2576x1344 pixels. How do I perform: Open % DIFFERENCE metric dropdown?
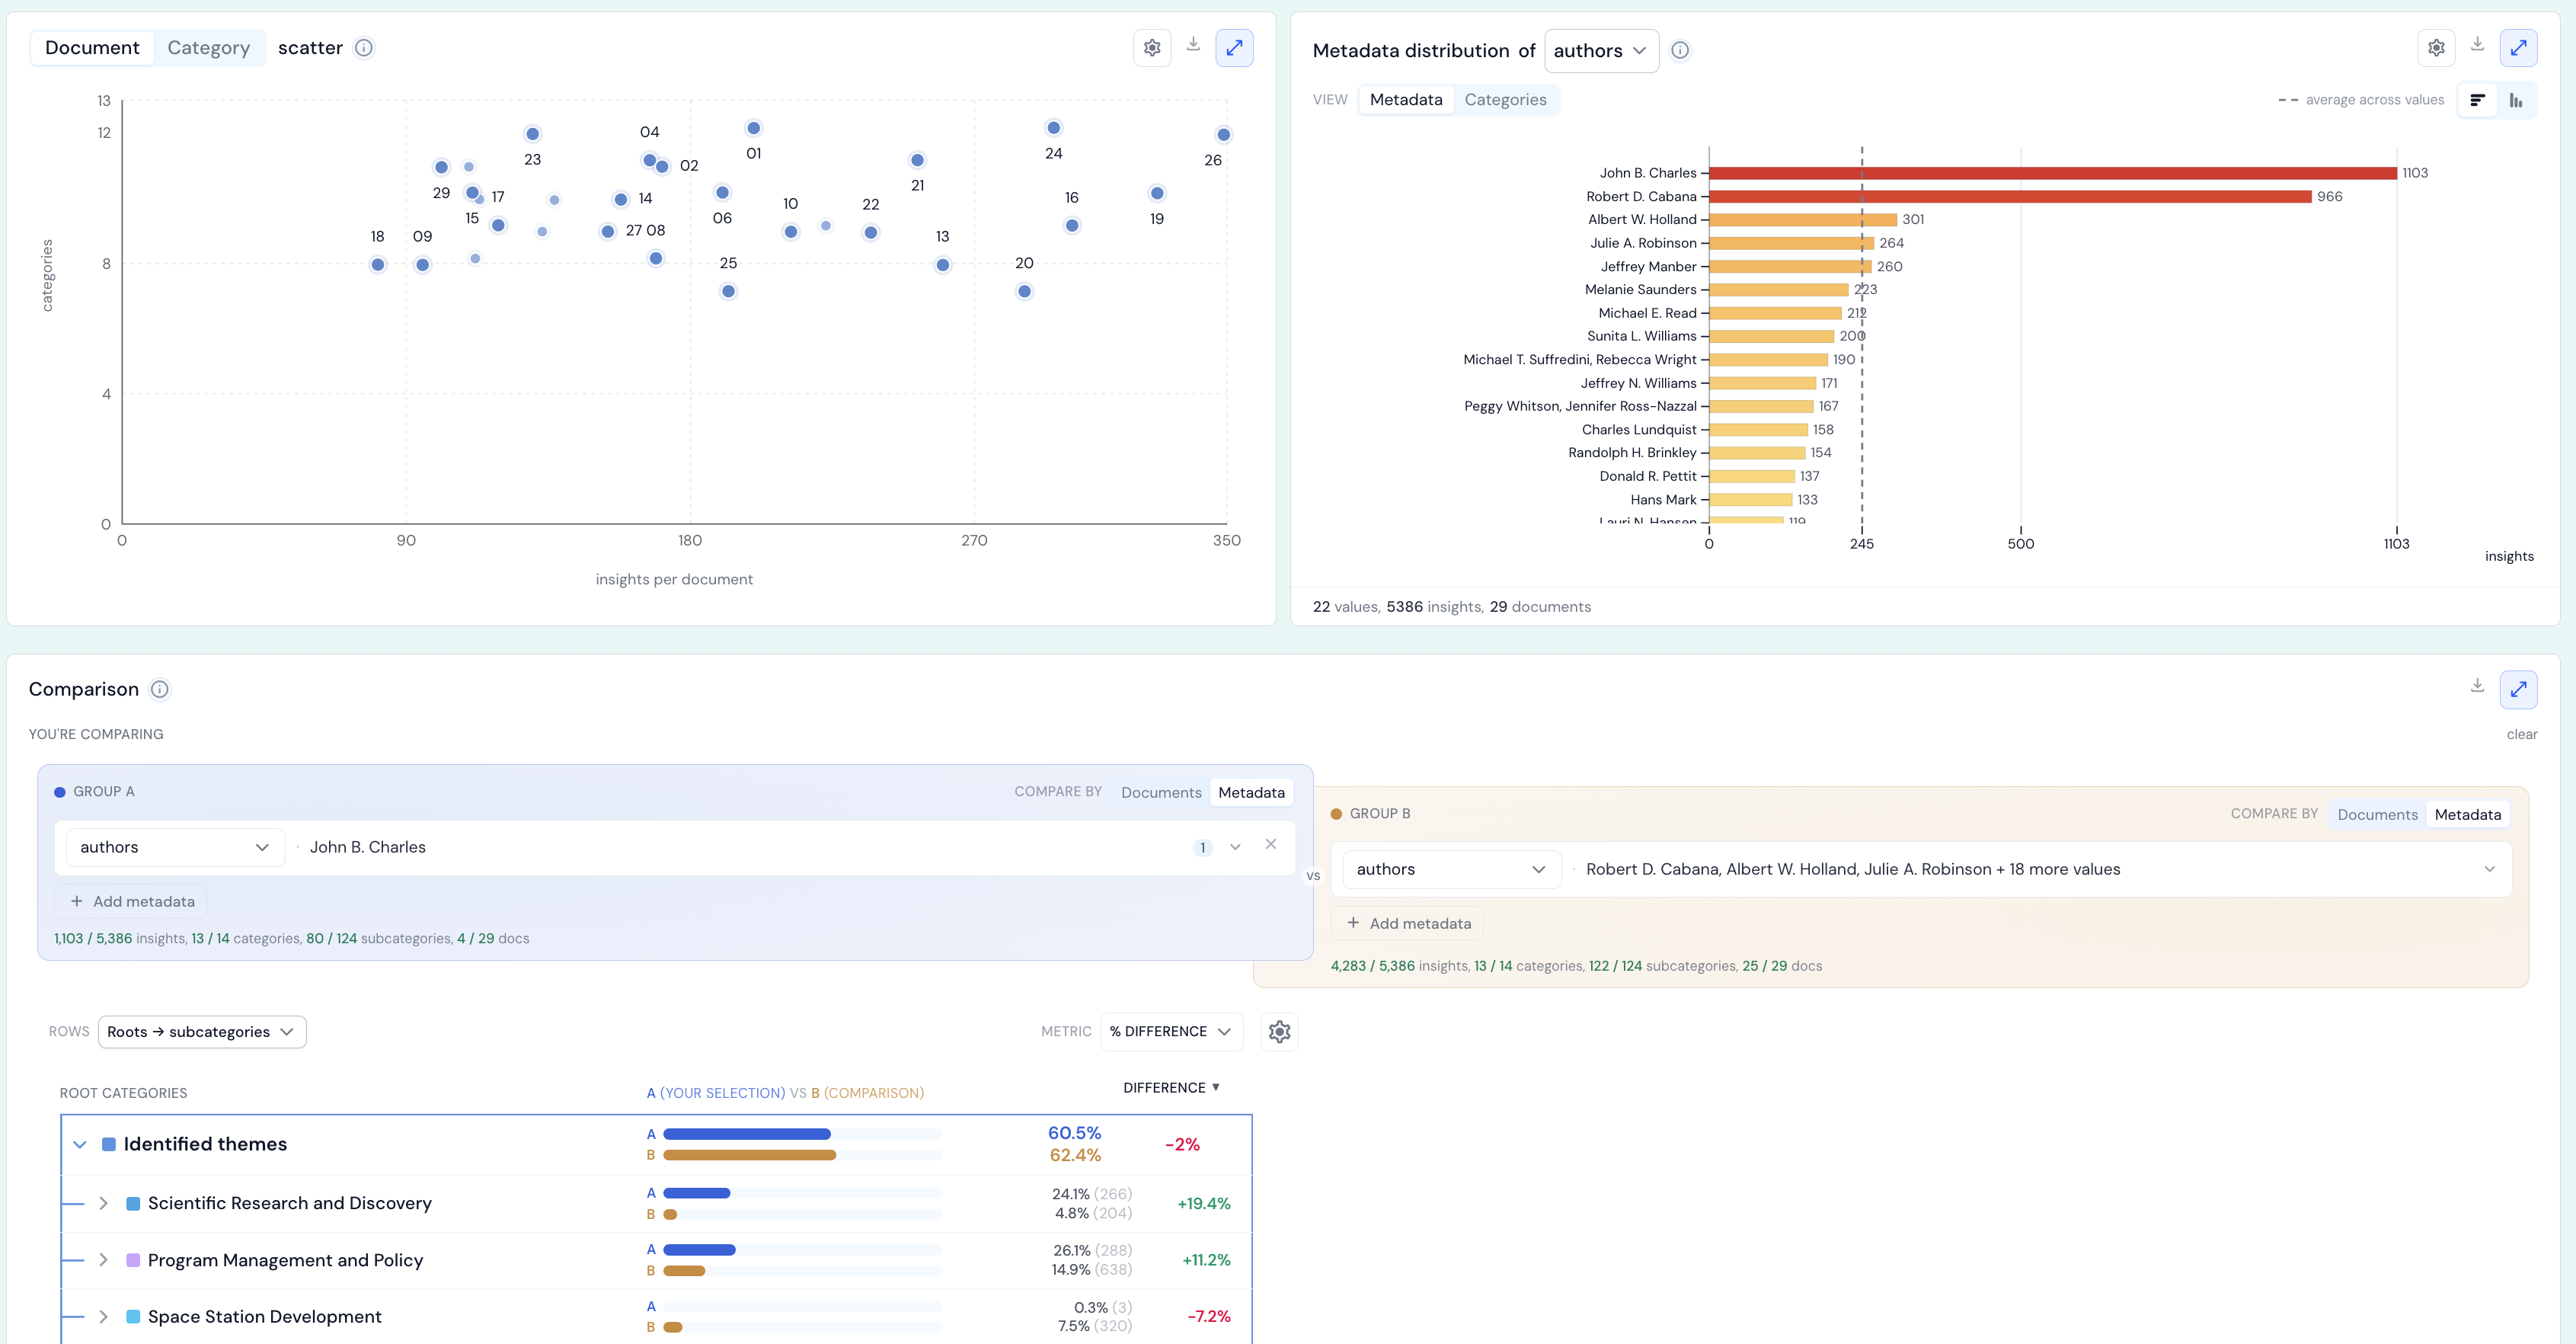click(1171, 1031)
